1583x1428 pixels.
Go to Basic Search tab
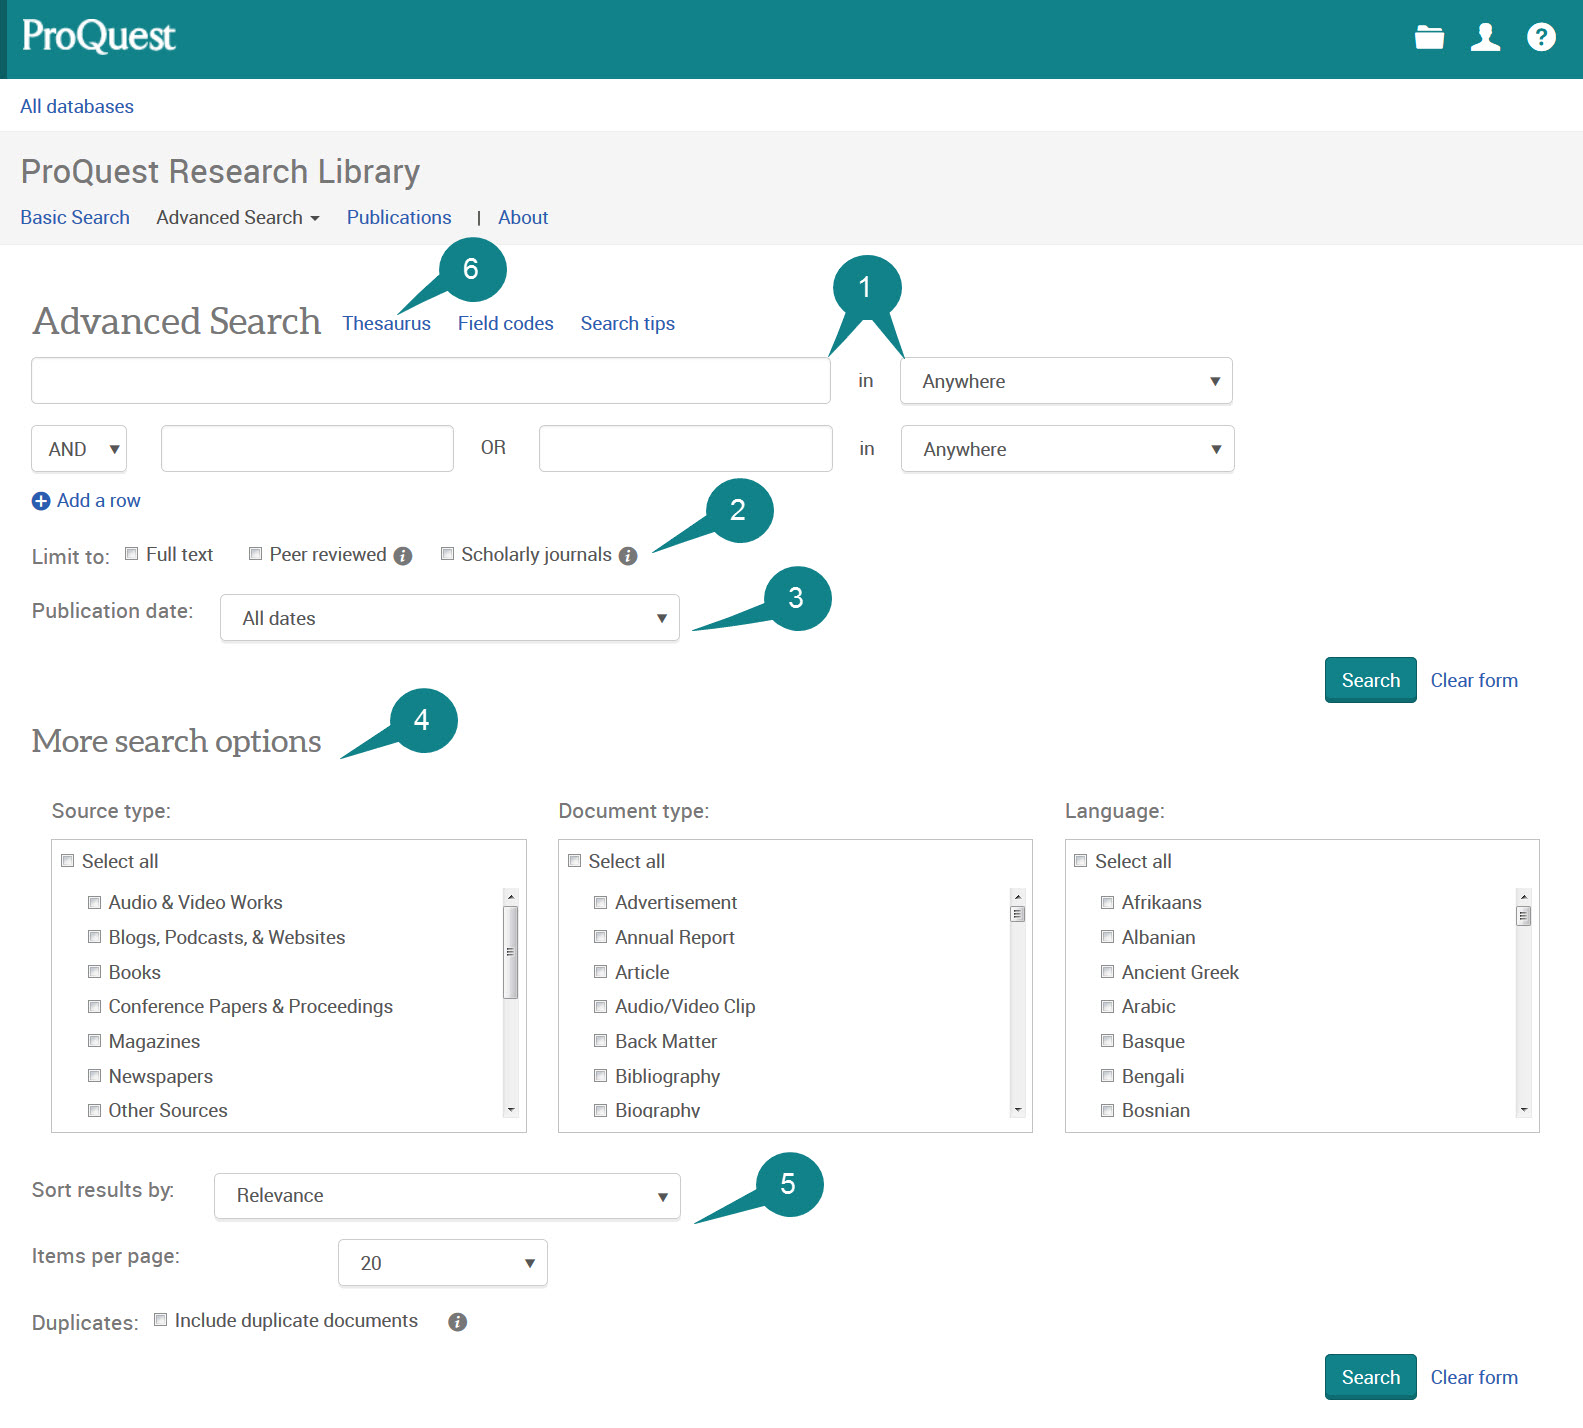(x=75, y=217)
